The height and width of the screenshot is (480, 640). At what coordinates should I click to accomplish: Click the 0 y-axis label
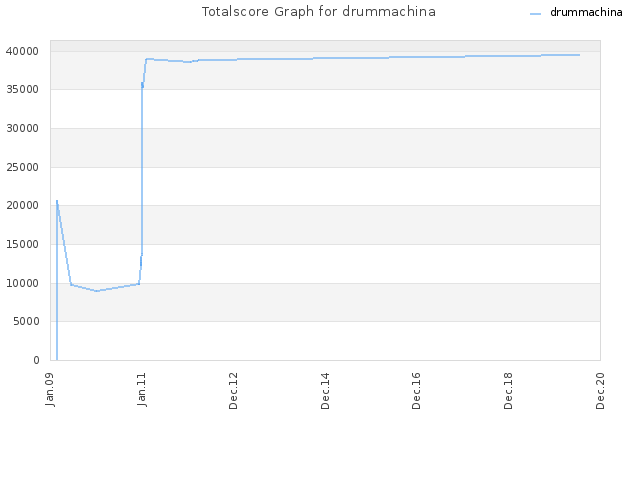(x=36, y=360)
